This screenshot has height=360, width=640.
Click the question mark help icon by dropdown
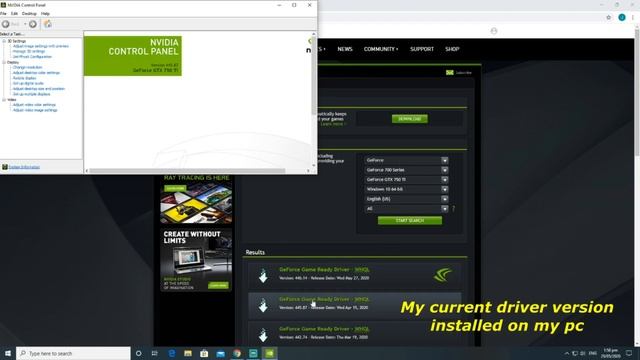click(453, 209)
